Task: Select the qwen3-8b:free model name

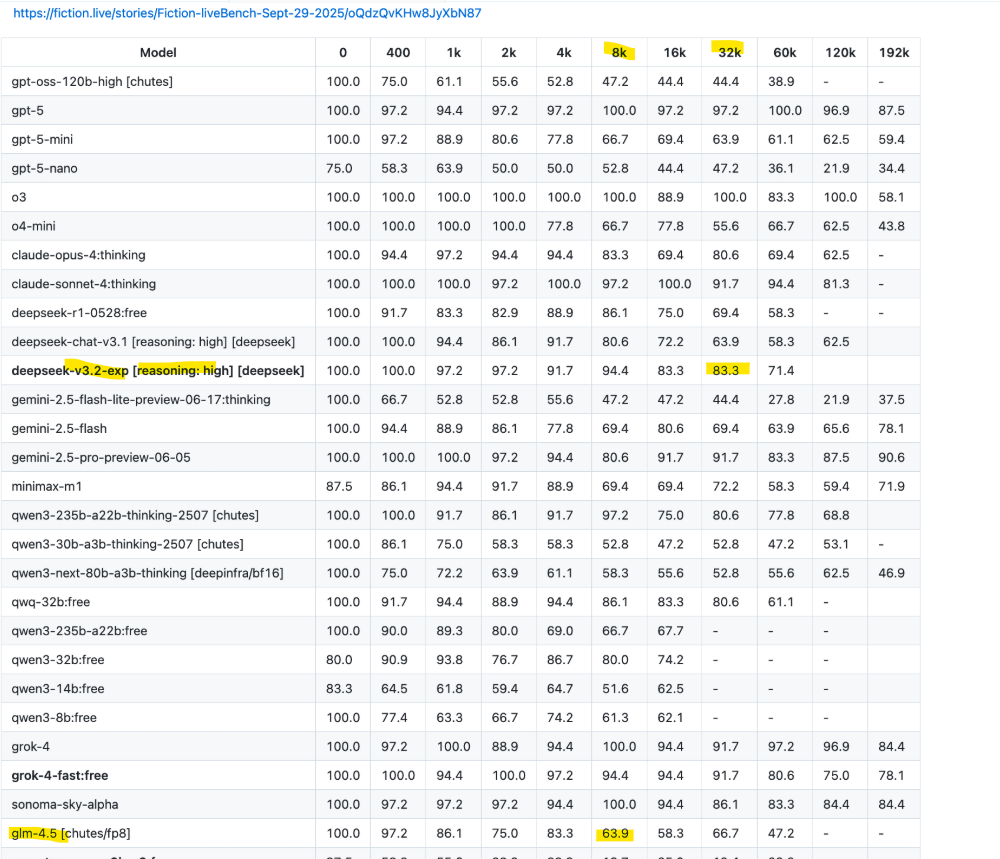Action: 54,717
